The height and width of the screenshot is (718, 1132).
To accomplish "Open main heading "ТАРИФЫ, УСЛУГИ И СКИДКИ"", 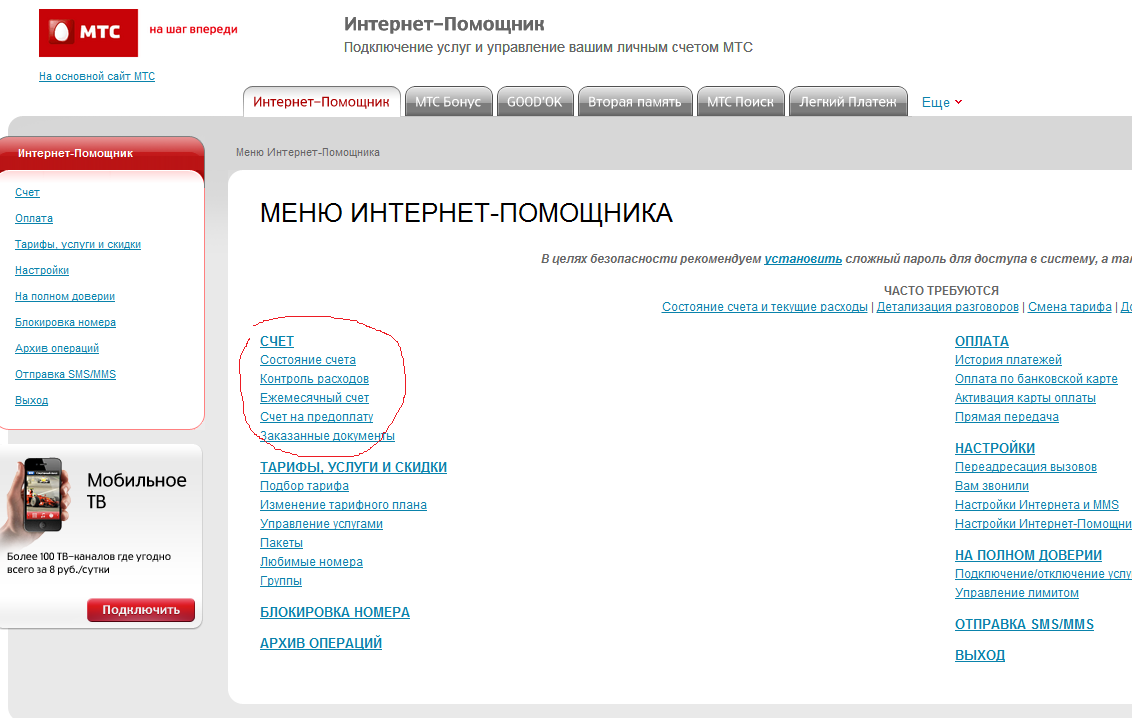I will 353,467.
